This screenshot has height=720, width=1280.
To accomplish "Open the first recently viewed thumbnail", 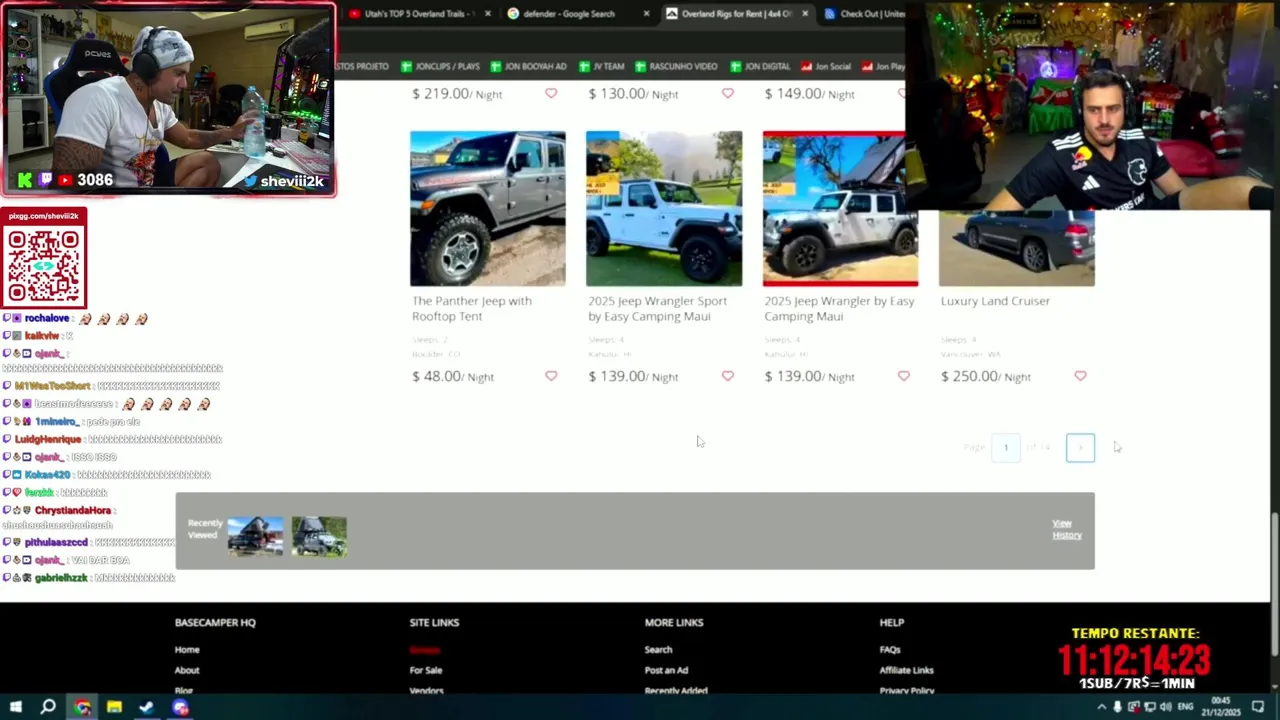I will [255, 536].
